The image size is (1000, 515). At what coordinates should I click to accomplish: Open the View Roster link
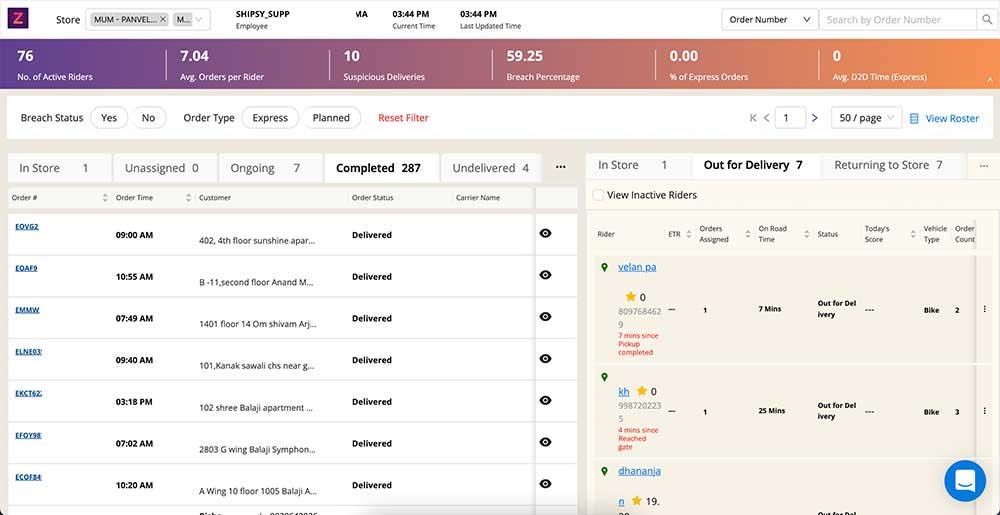coord(952,119)
